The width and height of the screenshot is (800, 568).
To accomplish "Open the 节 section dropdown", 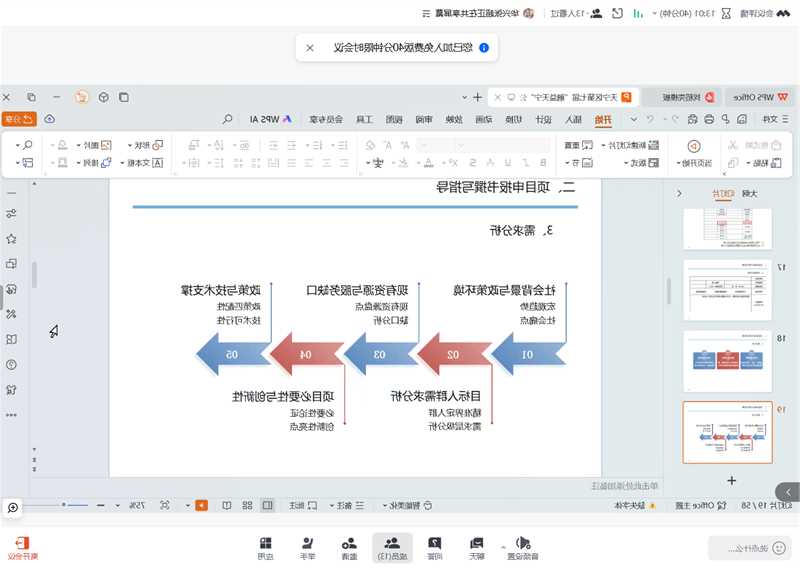I will (579, 163).
